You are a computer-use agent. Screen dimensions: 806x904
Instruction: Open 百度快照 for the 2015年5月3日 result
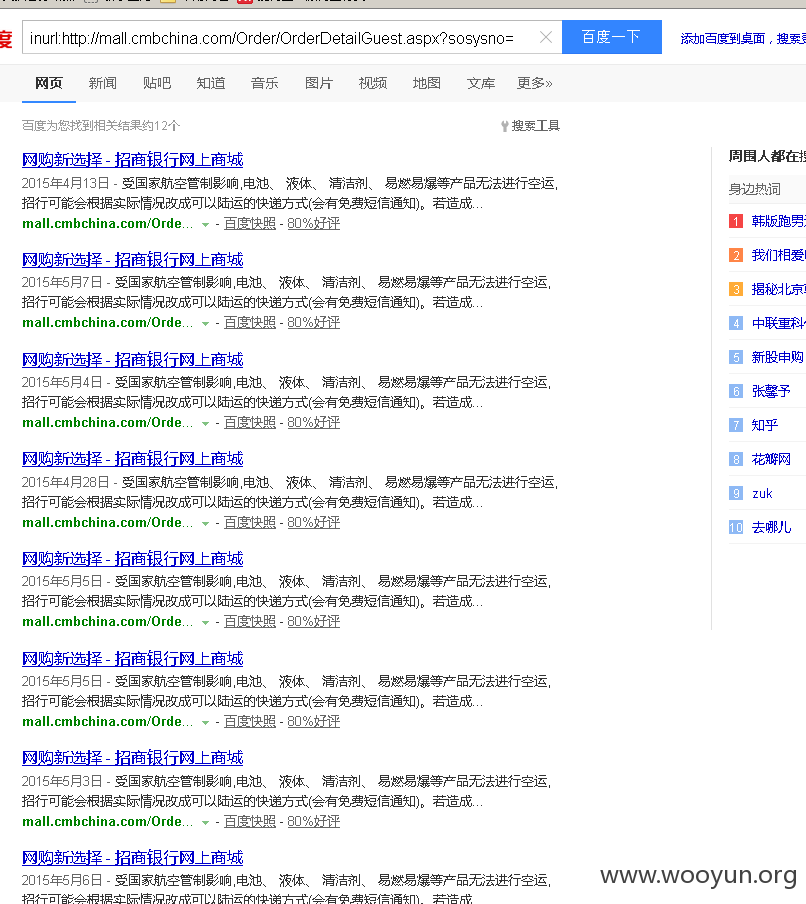pyautogui.click(x=250, y=822)
